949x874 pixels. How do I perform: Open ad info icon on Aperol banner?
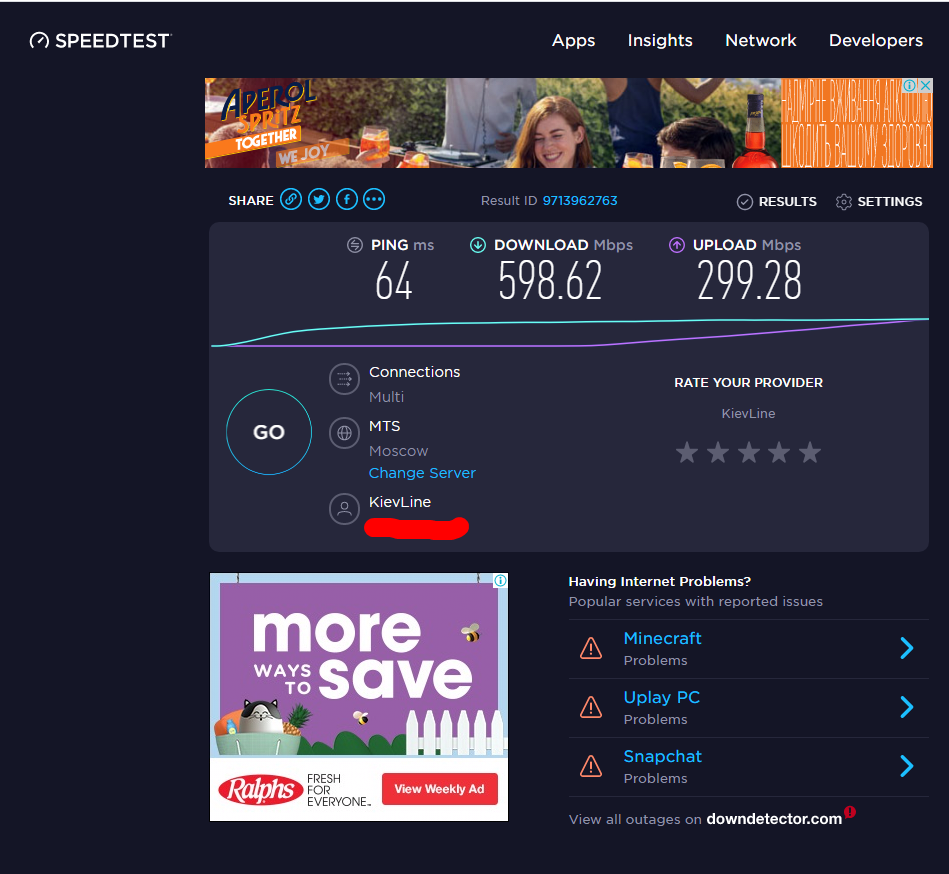909,85
